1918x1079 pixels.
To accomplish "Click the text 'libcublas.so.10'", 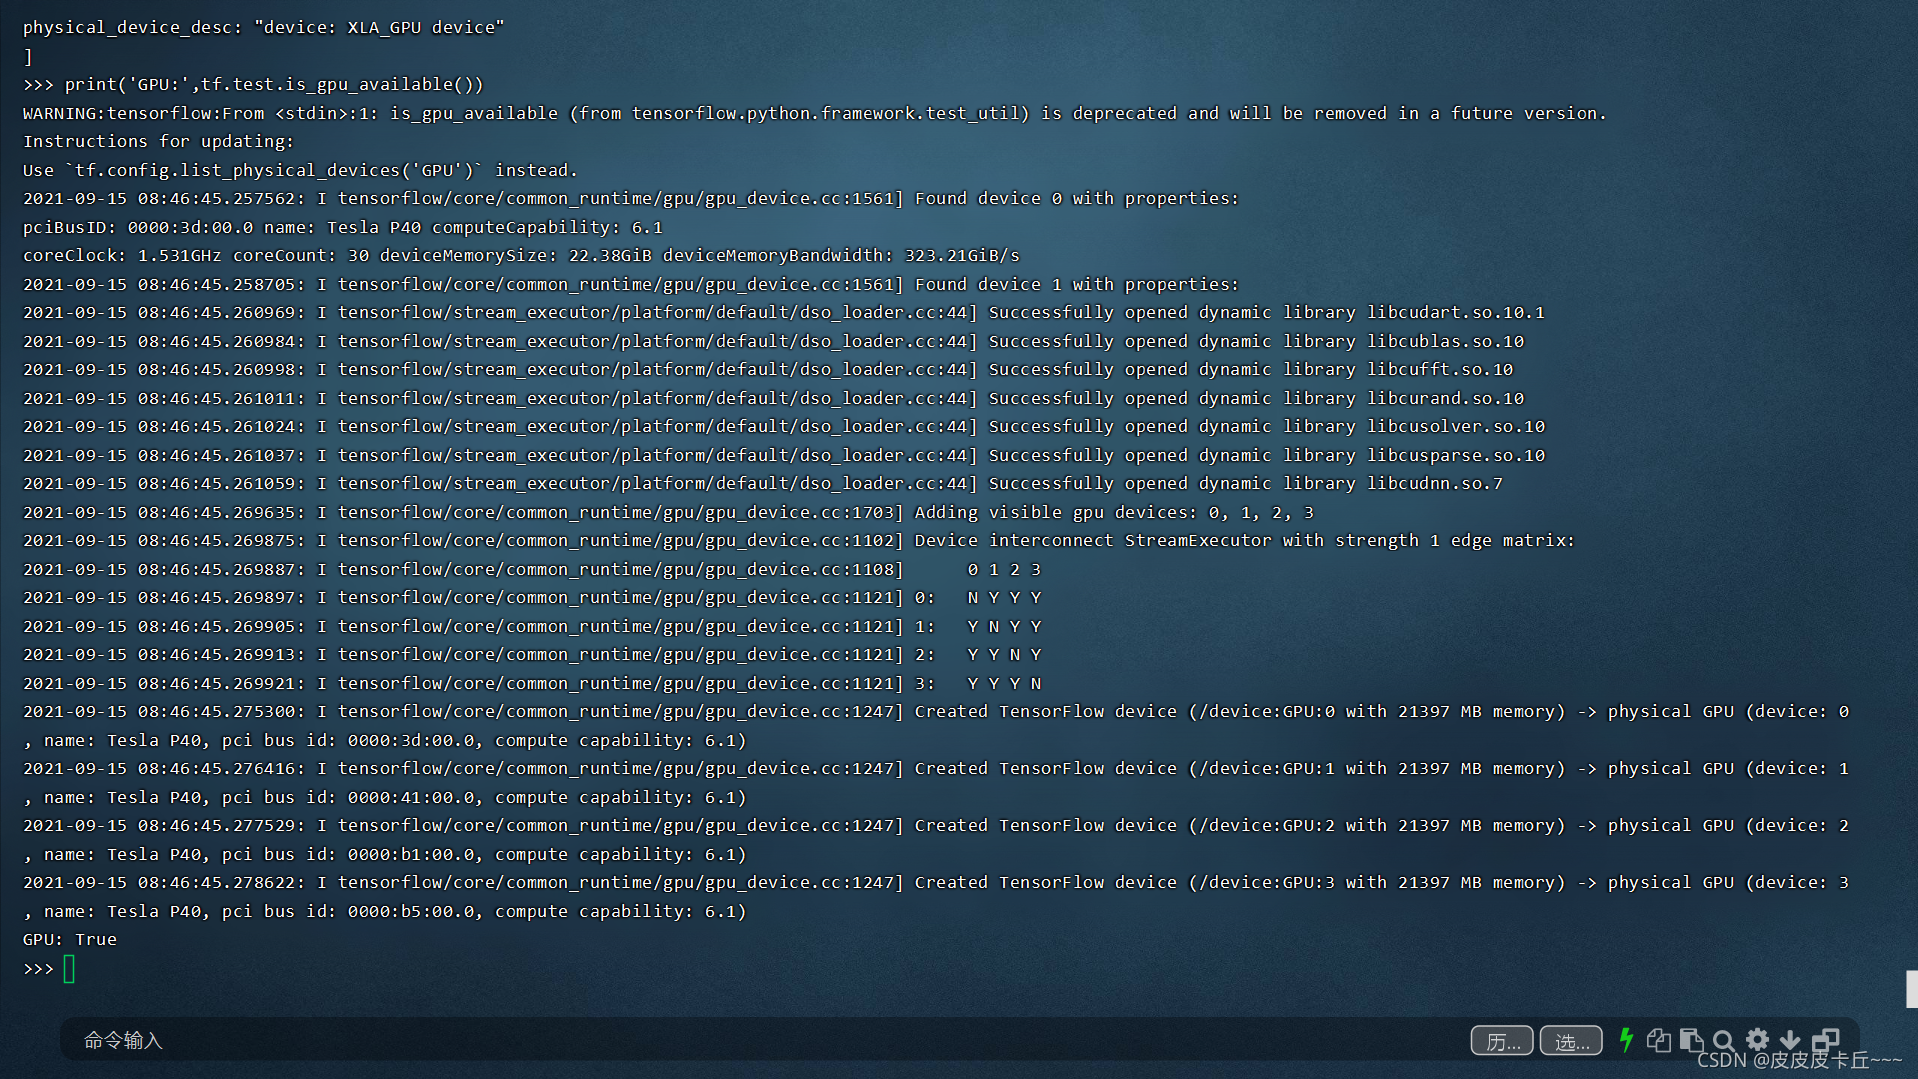I will [x=1446, y=342].
